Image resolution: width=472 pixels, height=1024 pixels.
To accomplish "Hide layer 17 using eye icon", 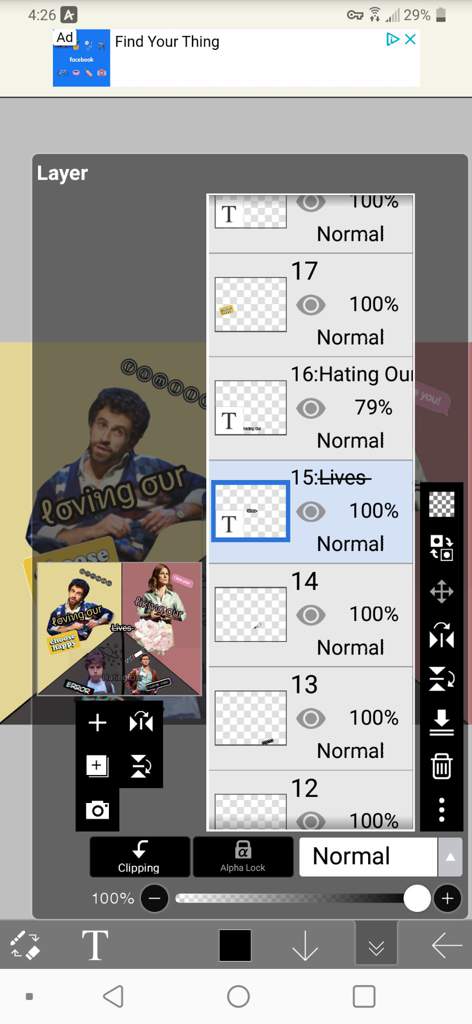I will 311,304.
